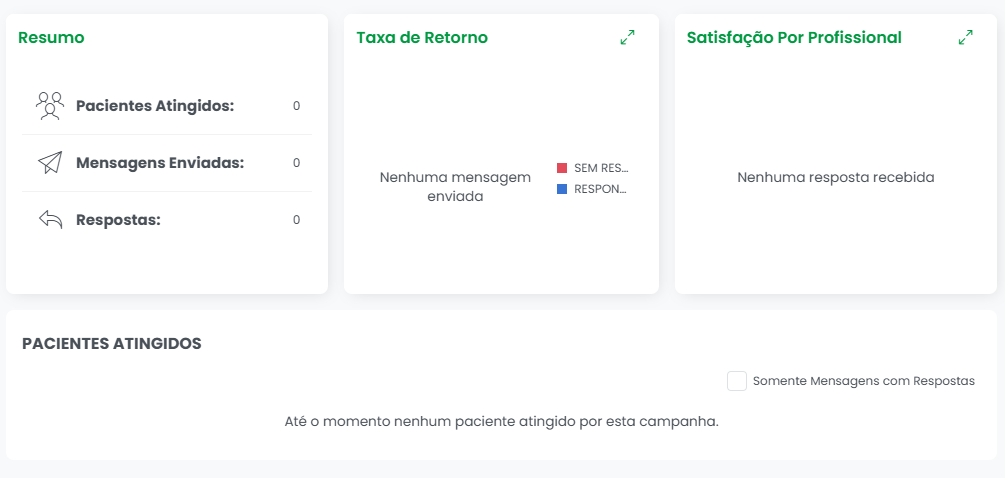Select the Mensagens Enviadas summary label

pos(160,163)
